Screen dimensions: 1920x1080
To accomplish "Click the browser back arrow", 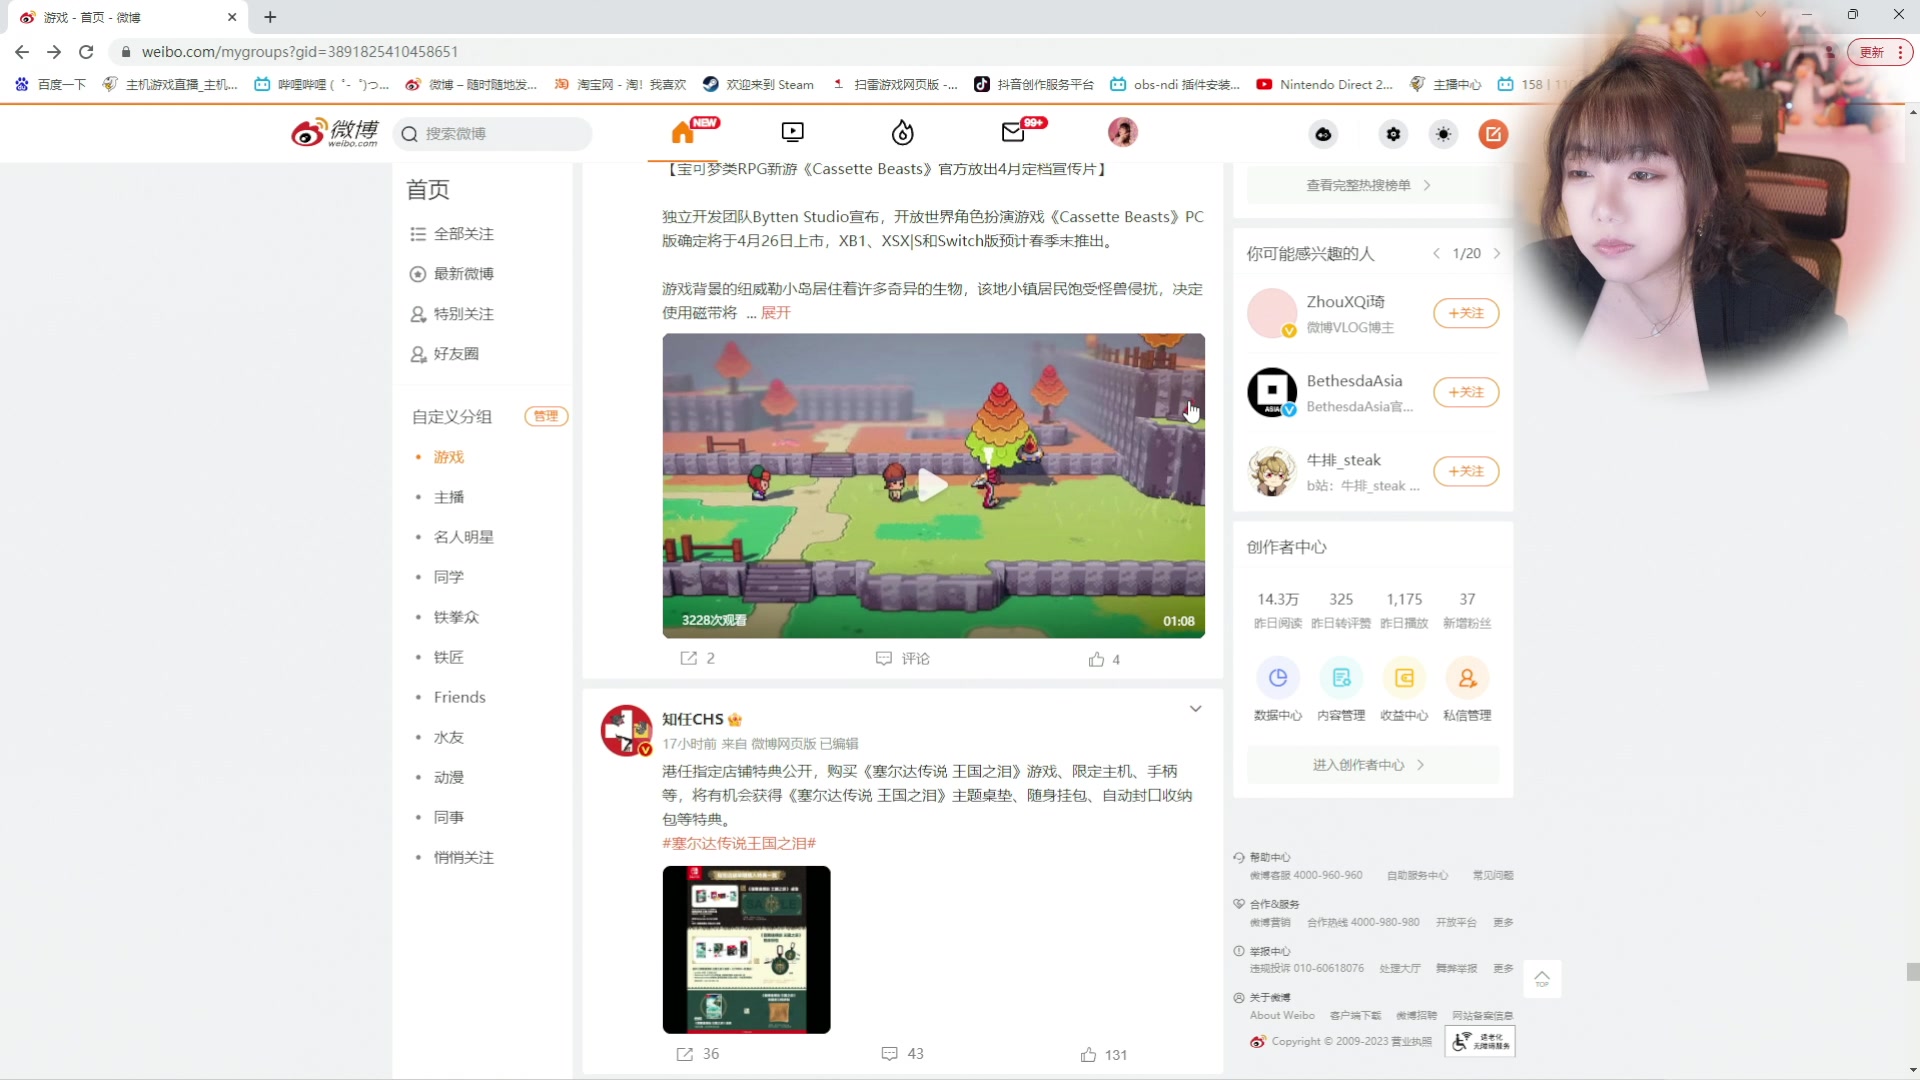I will [x=22, y=52].
